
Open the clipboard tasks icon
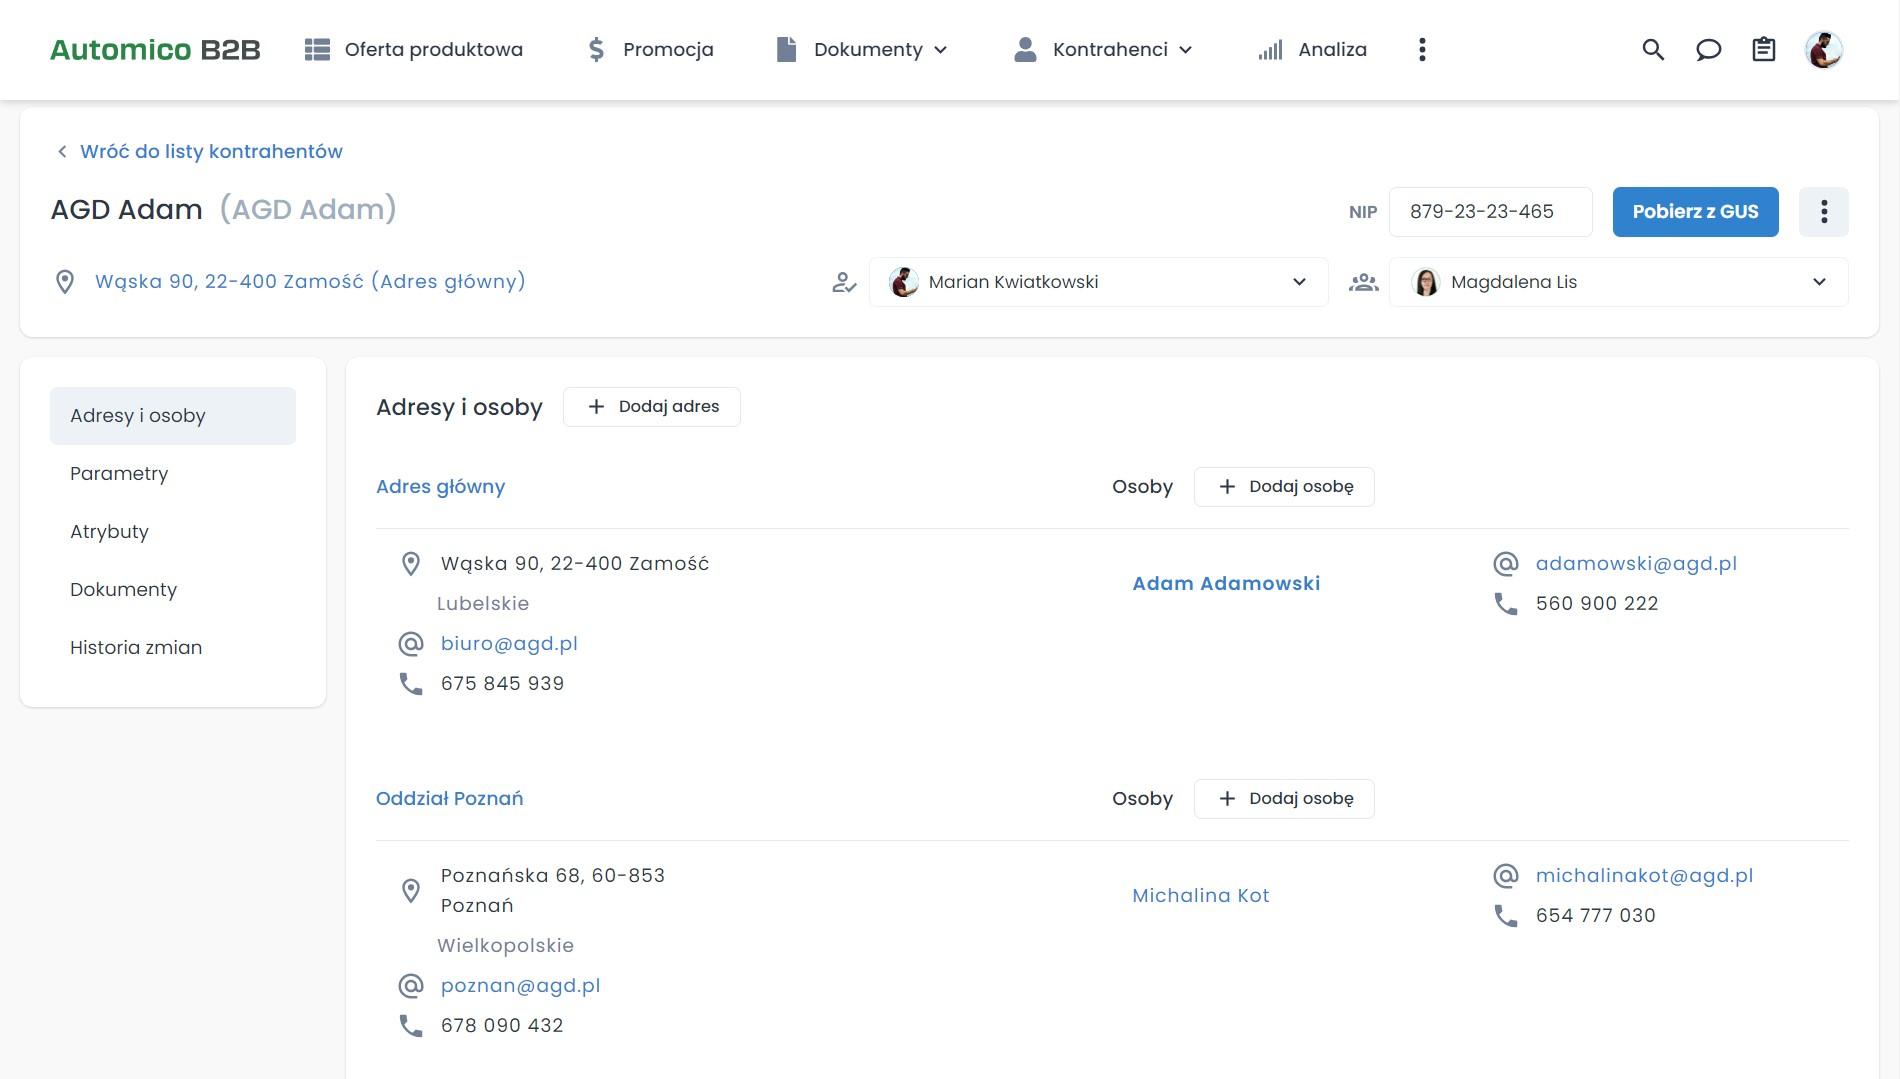click(x=1763, y=50)
